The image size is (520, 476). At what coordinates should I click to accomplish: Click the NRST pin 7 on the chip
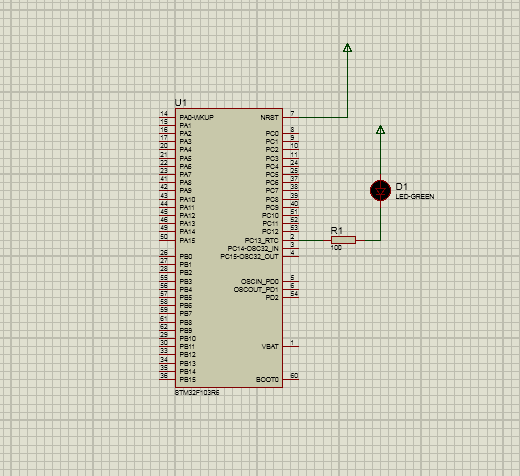291,117
